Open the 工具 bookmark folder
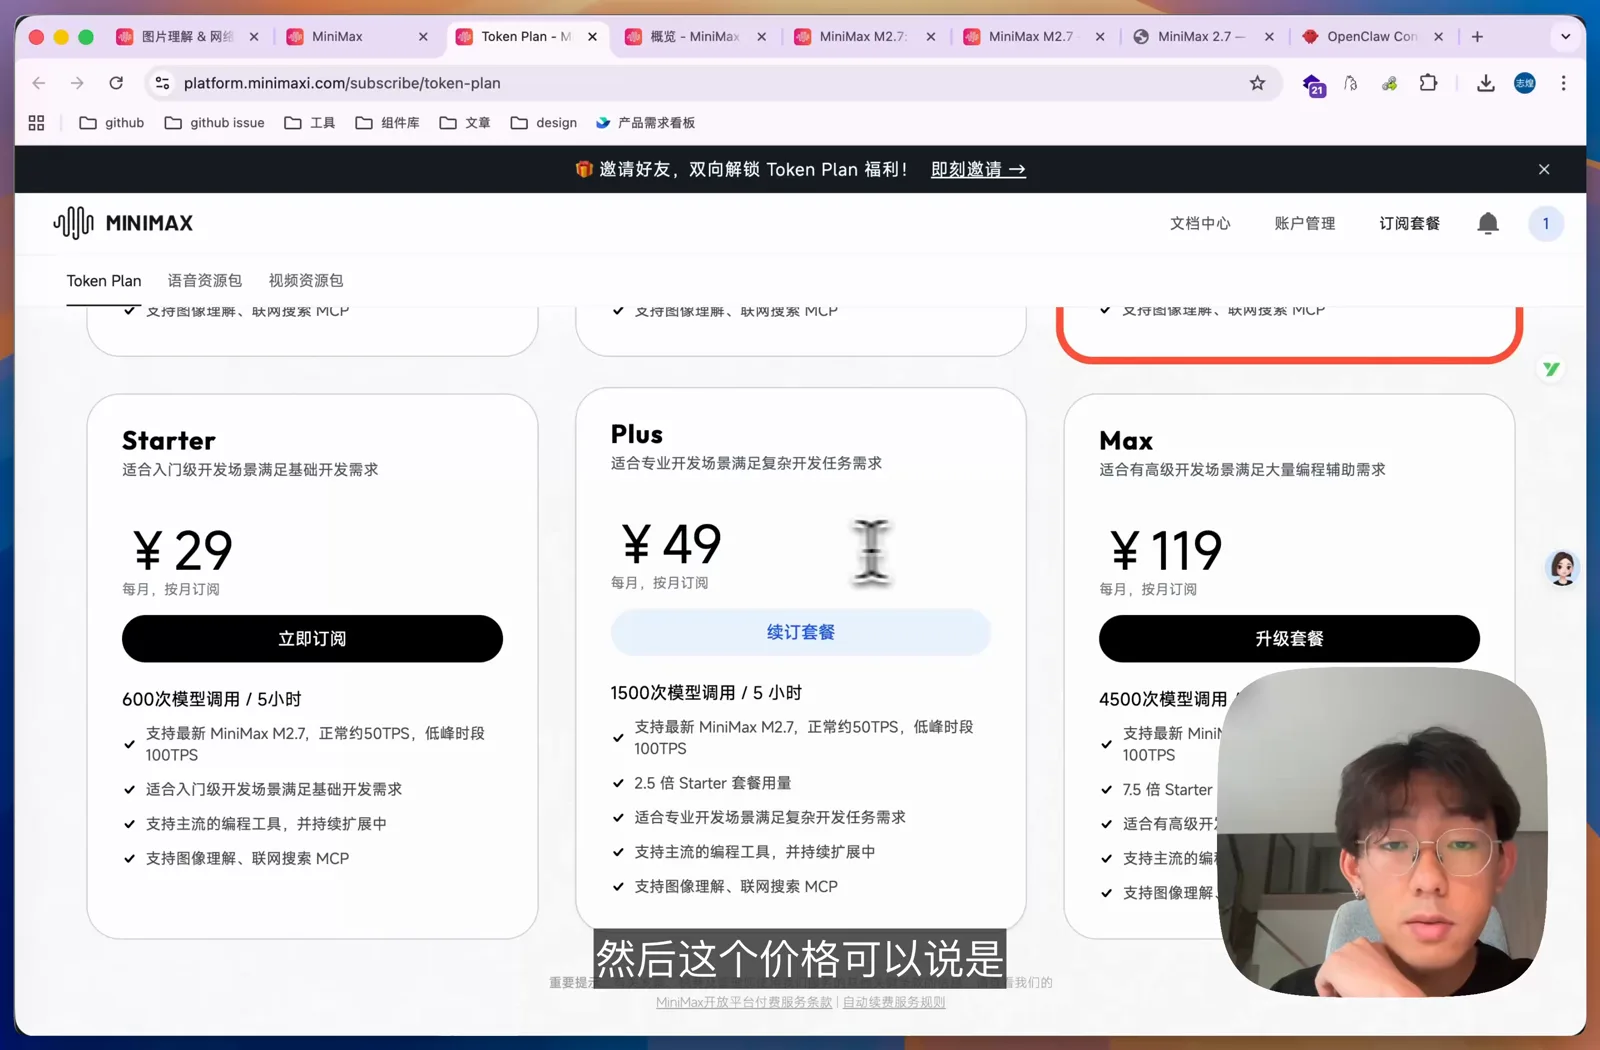Image resolution: width=1600 pixels, height=1050 pixels. tap(309, 123)
